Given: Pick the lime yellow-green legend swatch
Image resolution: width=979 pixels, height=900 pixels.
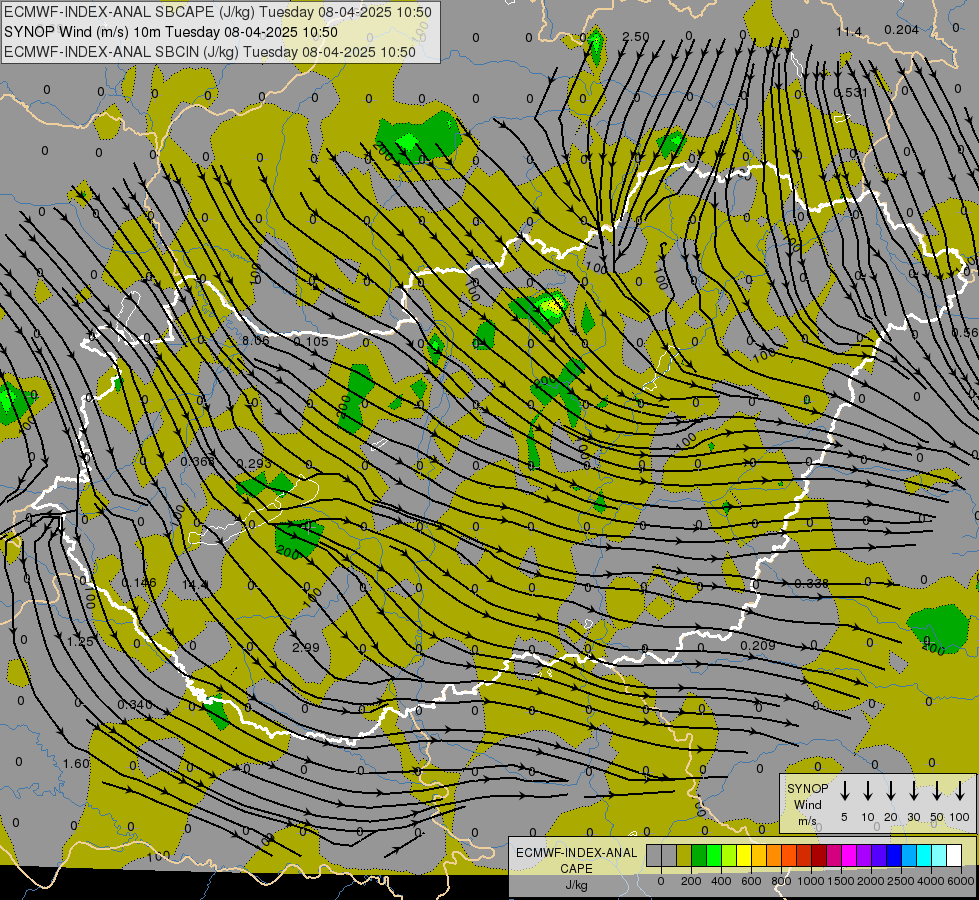Looking at the screenshot, I should [729, 855].
